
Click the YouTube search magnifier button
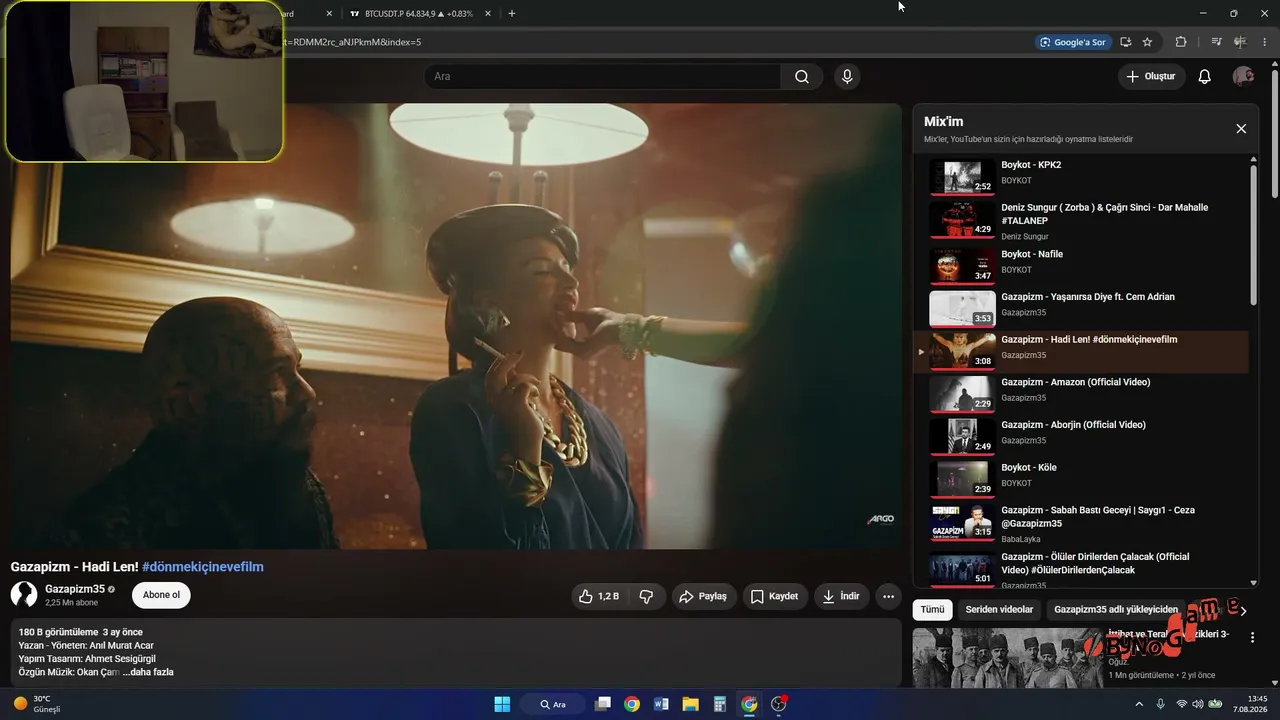(x=801, y=77)
